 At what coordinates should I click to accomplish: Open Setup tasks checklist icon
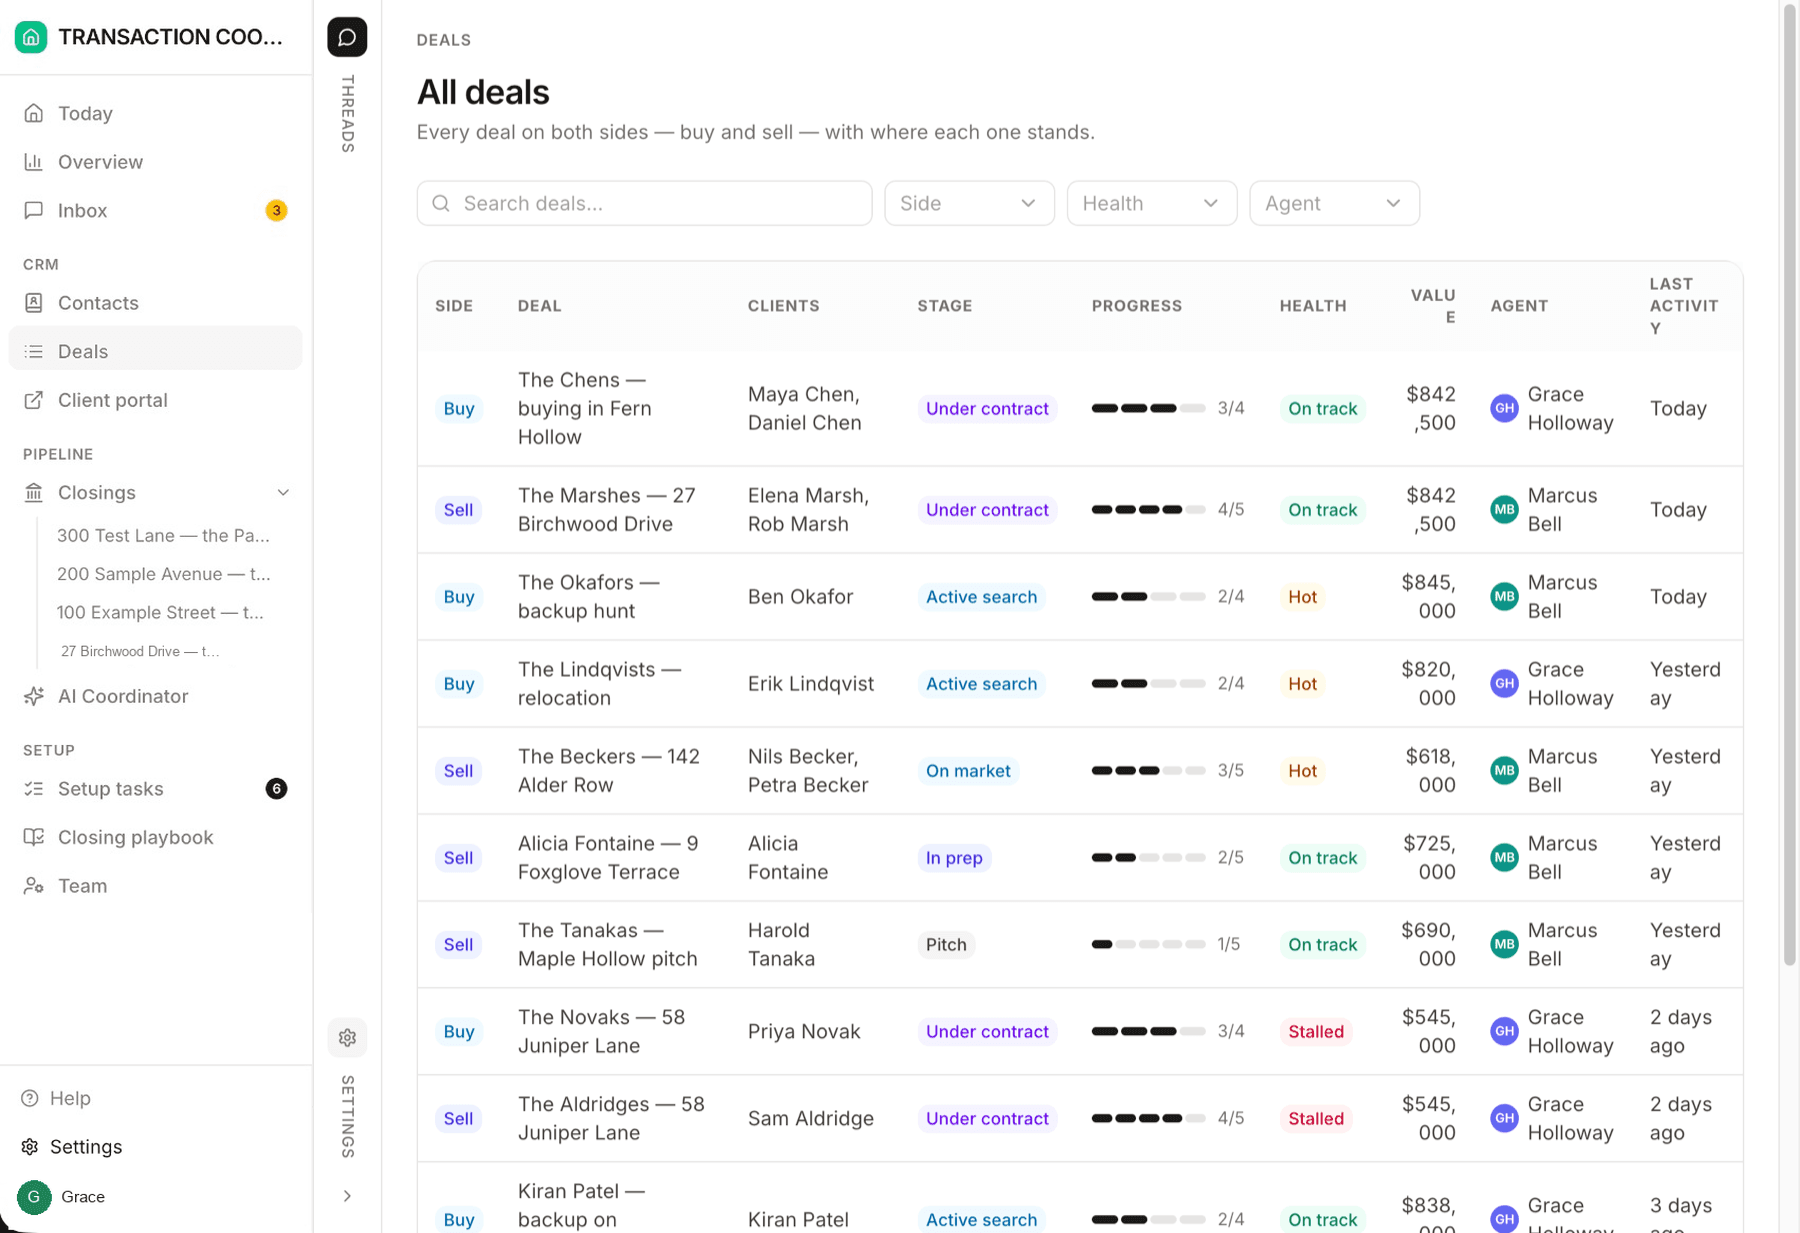coord(34,789)
